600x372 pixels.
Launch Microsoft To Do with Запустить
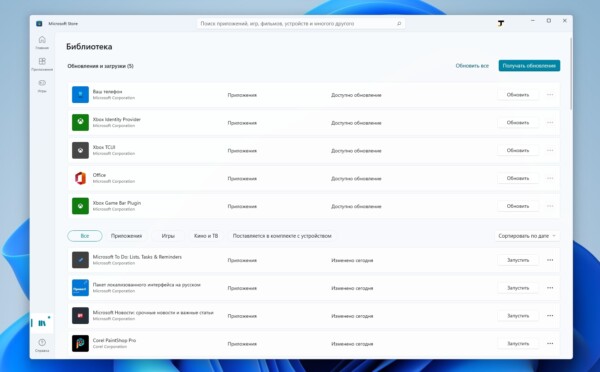pyautogui.click(x=518, y=260)
